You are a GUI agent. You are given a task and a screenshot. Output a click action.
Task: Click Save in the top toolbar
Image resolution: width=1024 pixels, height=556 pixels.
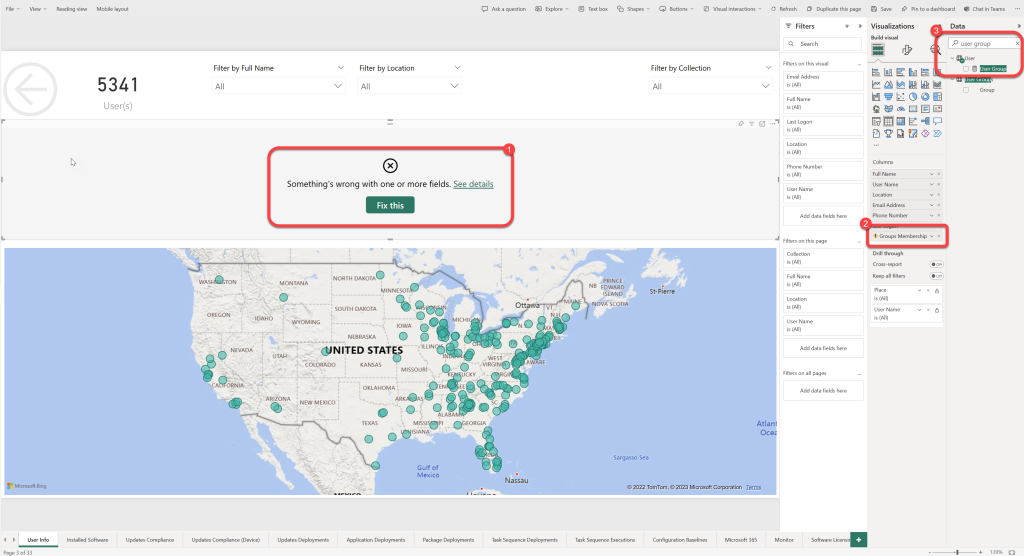880,8
